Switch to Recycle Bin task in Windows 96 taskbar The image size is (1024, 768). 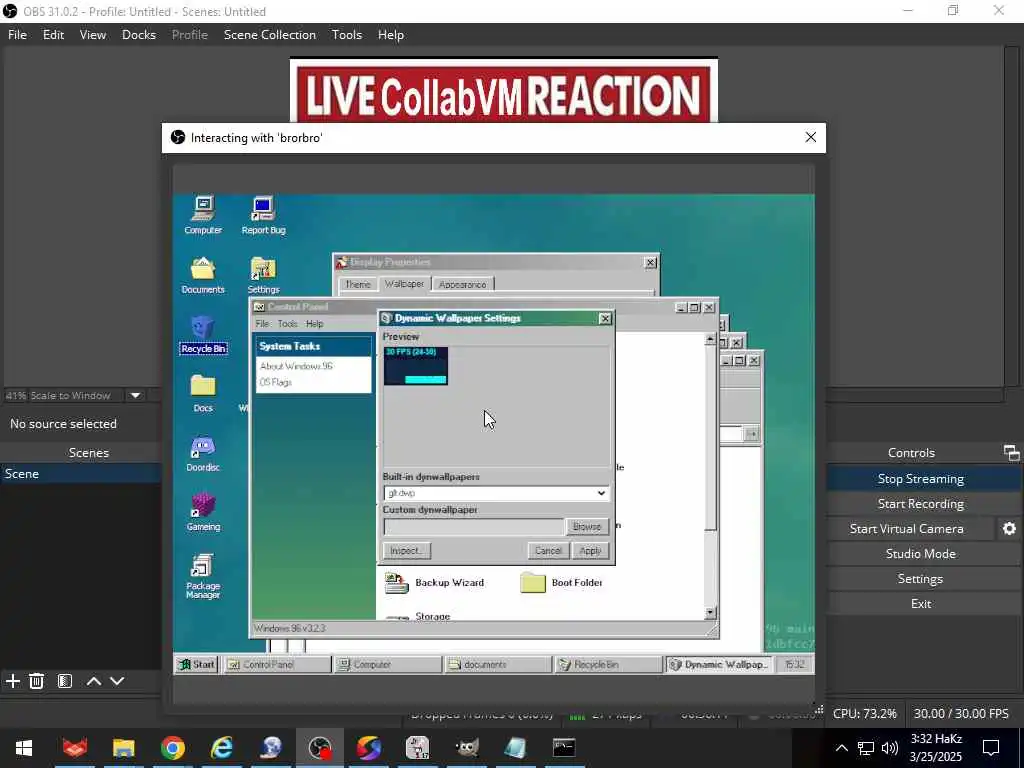pyautogui.click(x=609, y=664)
